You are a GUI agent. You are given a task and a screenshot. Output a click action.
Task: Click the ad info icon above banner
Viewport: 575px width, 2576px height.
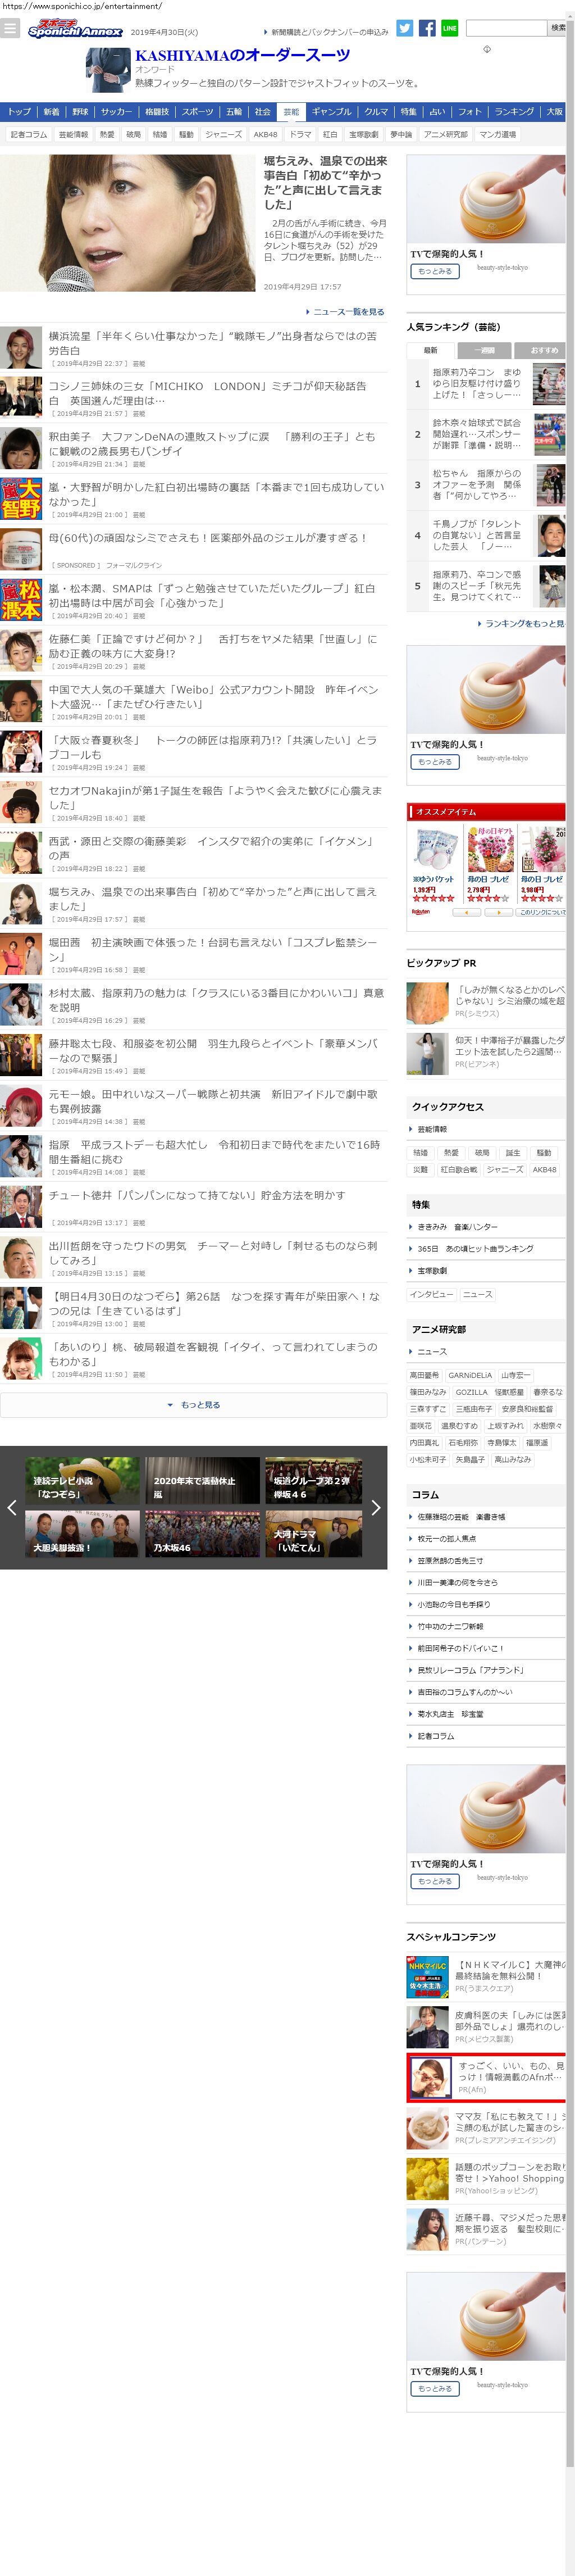pyautogui.click(x=487, y=49)
